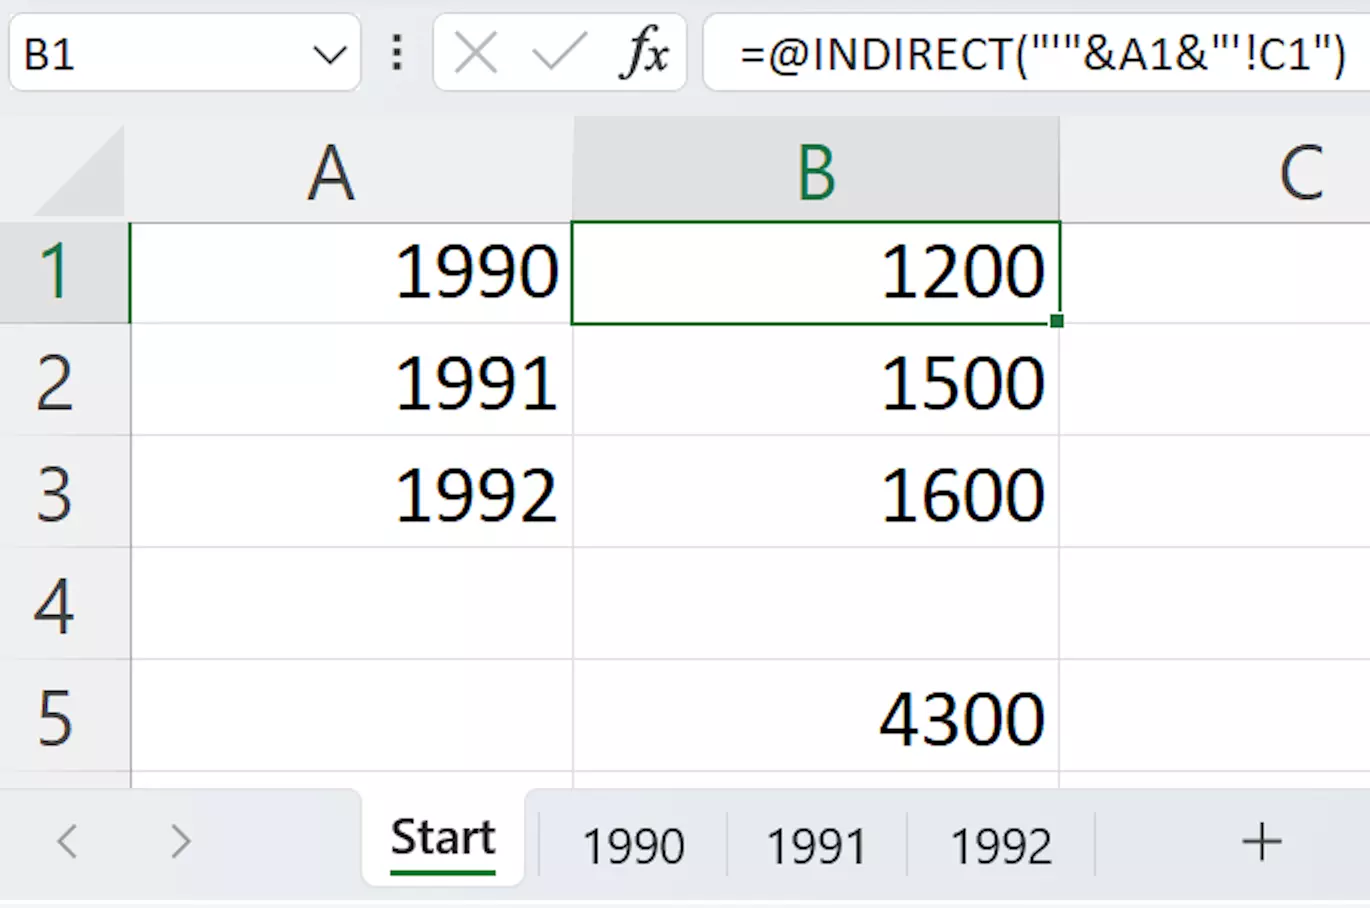Select cell B3 containing 1600
1370x908 pixels.
click(x=816, y=491)
